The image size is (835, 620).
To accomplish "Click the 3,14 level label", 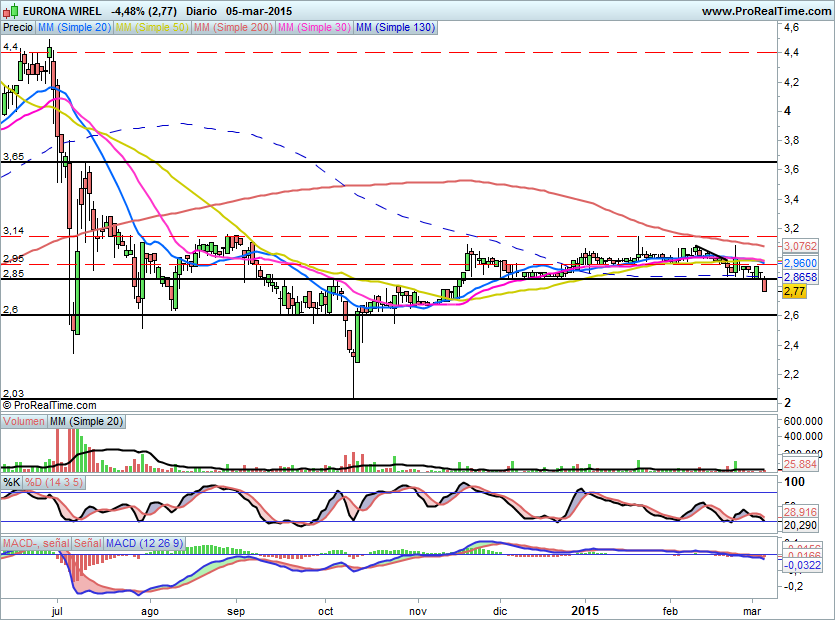I will (13, 231).
